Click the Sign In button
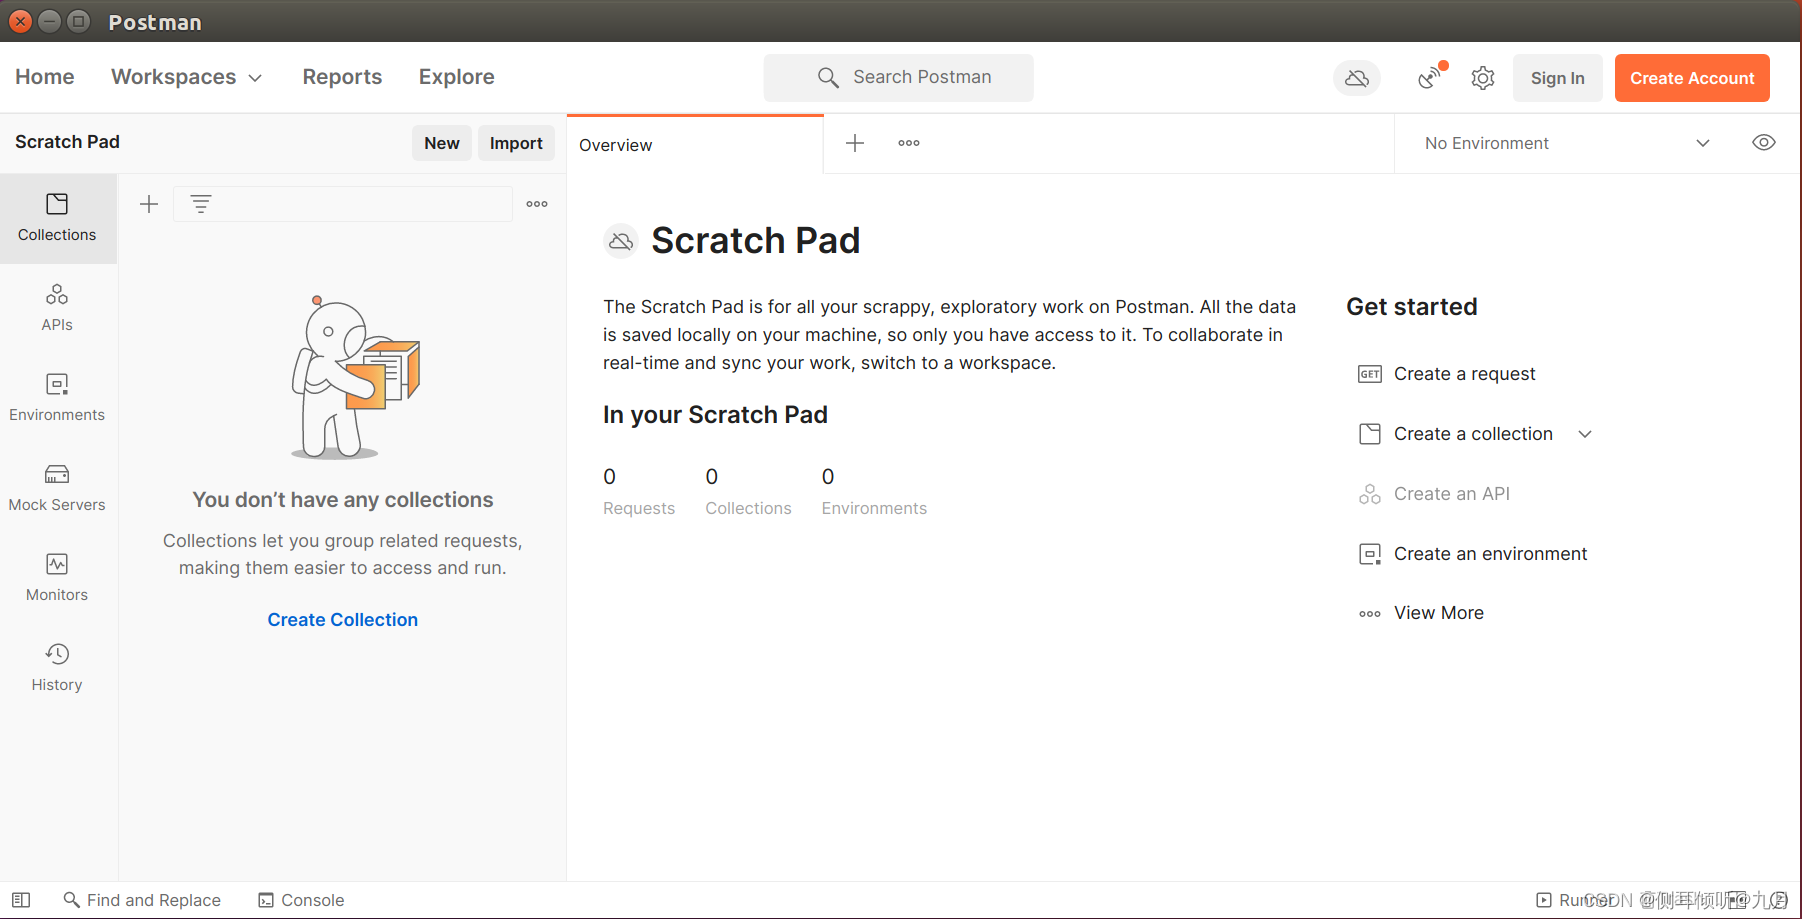The height and width of the screenshot is (919, 1802). (x=1557, y=78)
